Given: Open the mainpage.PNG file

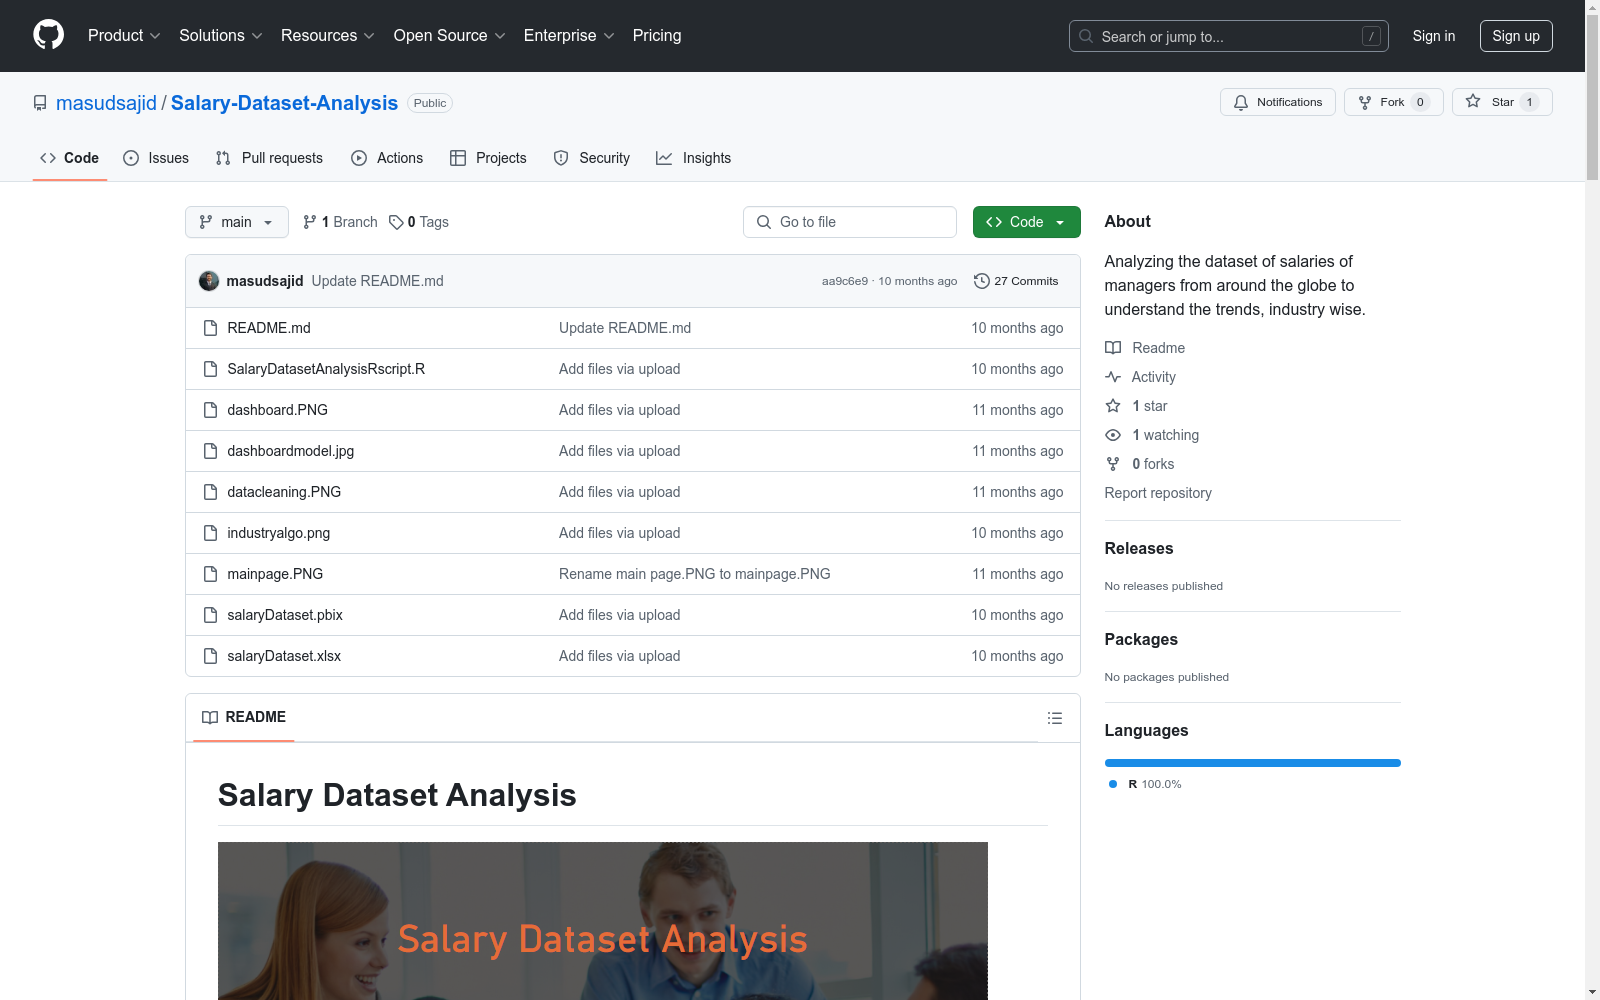Looking at the screenshot, I should [x=275, y=574].
